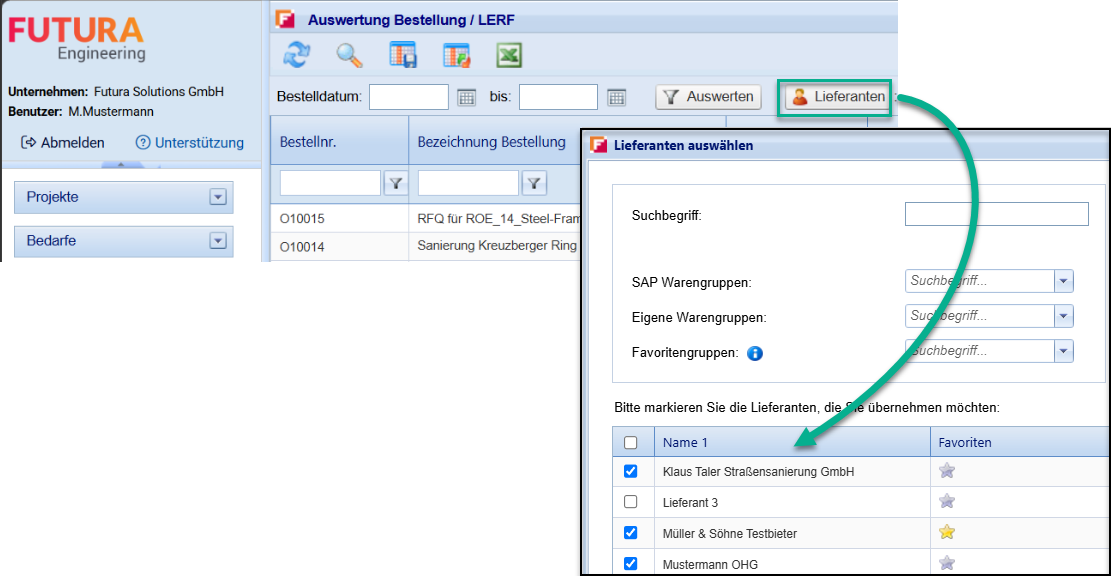Expand the Bedarfe menu arrow
This screenshot has width=1111, height=576.
coord(218,241)
